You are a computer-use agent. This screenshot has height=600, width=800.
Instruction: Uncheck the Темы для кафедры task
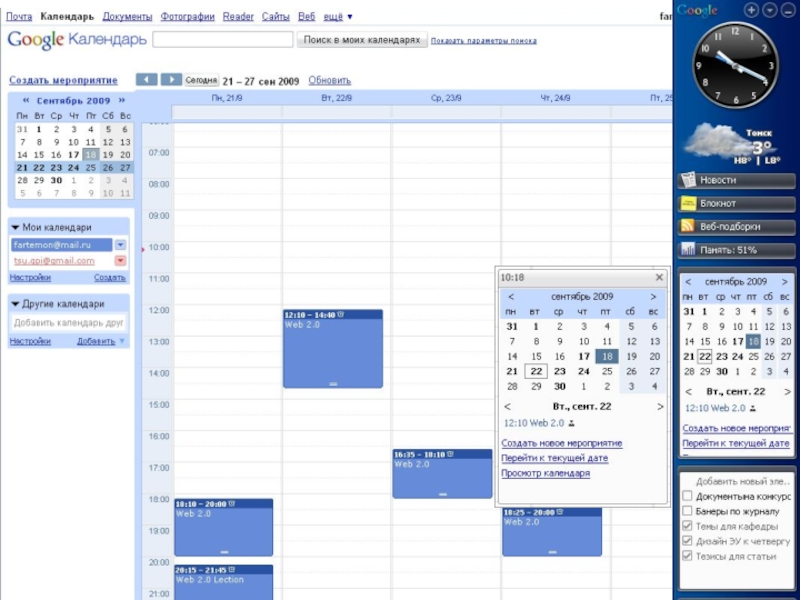click(x=687, y=526)
